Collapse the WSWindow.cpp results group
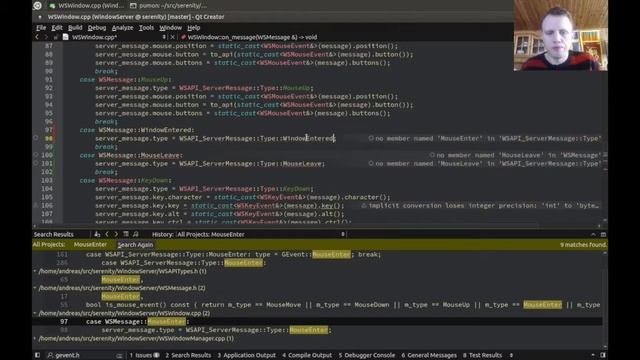The height and width of the screenshot is (360, 640). pos(35,313)
